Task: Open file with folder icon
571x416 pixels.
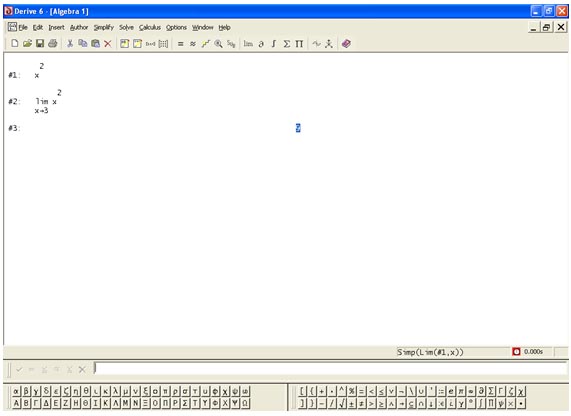Action: pyautogui.click(x=27, y=44)
